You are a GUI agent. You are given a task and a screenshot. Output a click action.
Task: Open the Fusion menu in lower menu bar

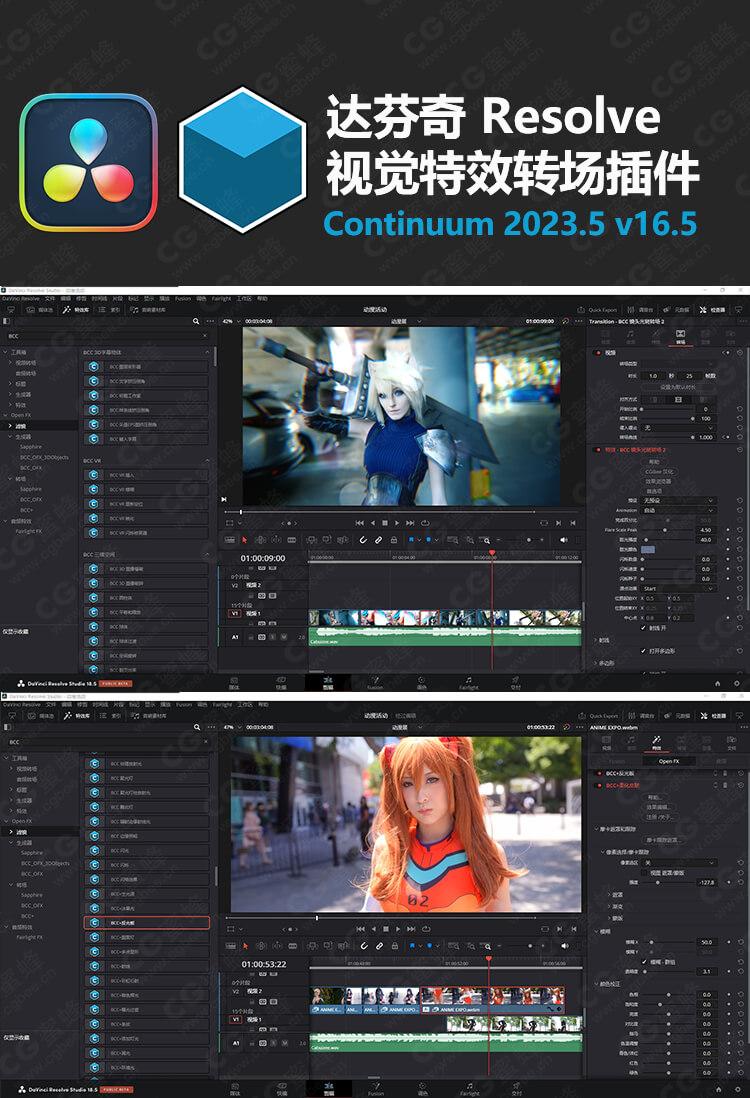click(x=183, y=704)
